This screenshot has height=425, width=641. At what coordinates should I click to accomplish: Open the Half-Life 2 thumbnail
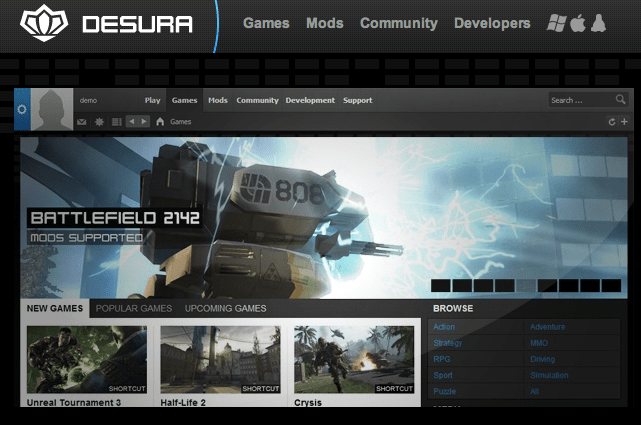(x=220, y=360)
